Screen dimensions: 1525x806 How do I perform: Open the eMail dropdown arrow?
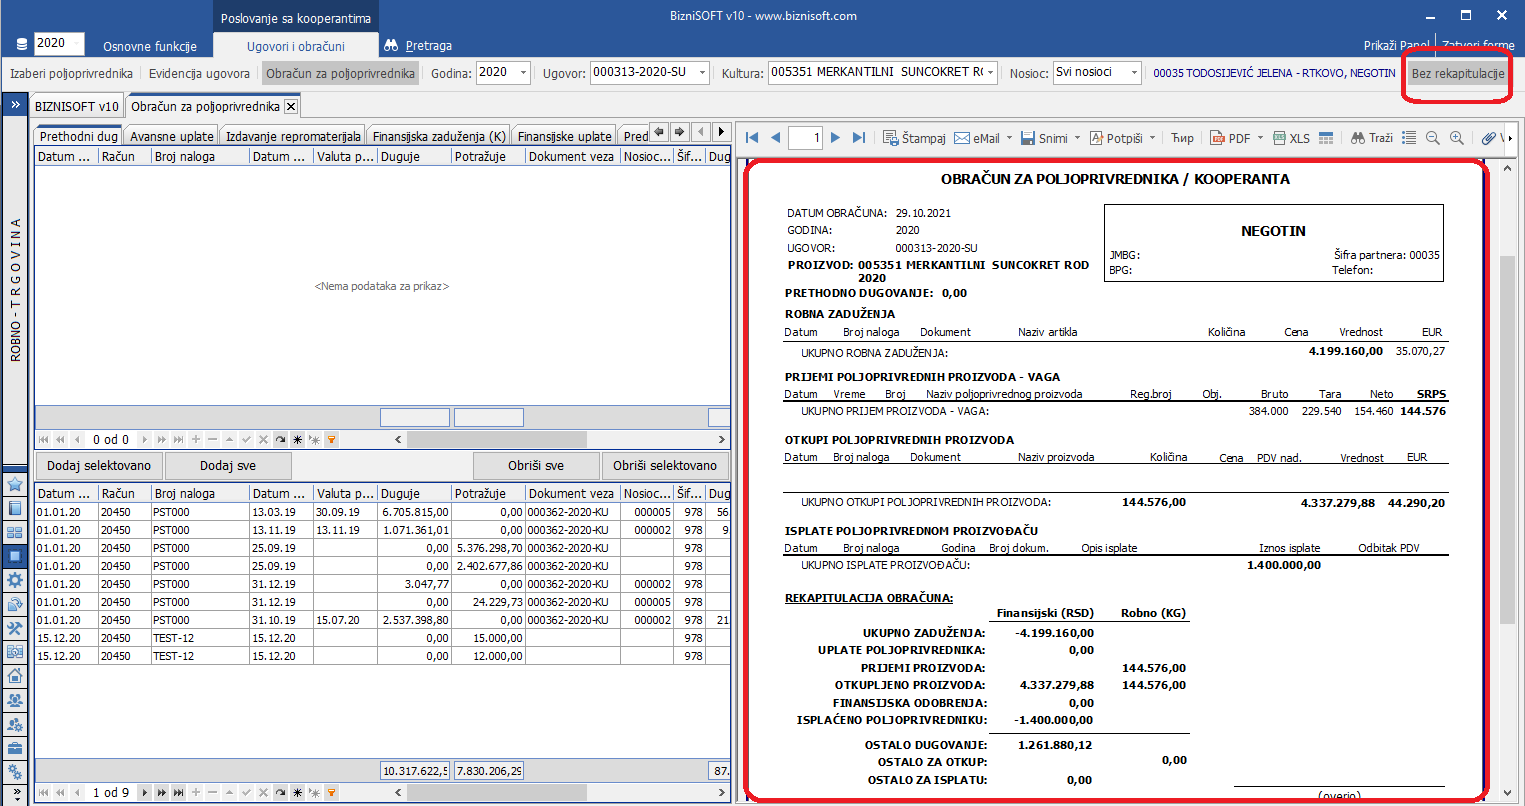point(1009,138)
